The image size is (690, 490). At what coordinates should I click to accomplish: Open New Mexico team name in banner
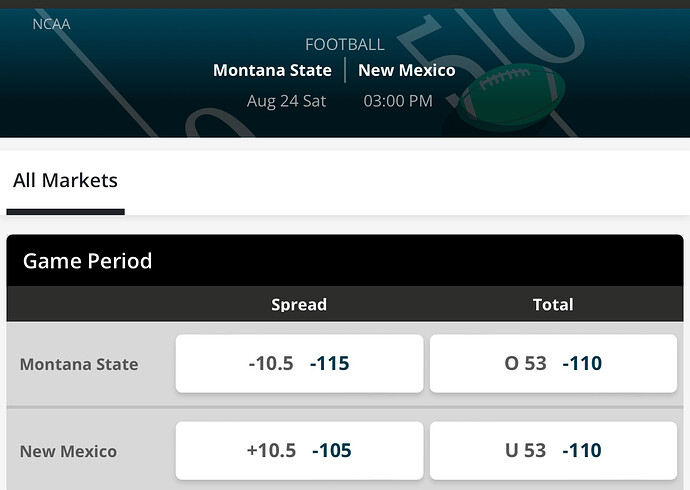(x=407, y=70)
